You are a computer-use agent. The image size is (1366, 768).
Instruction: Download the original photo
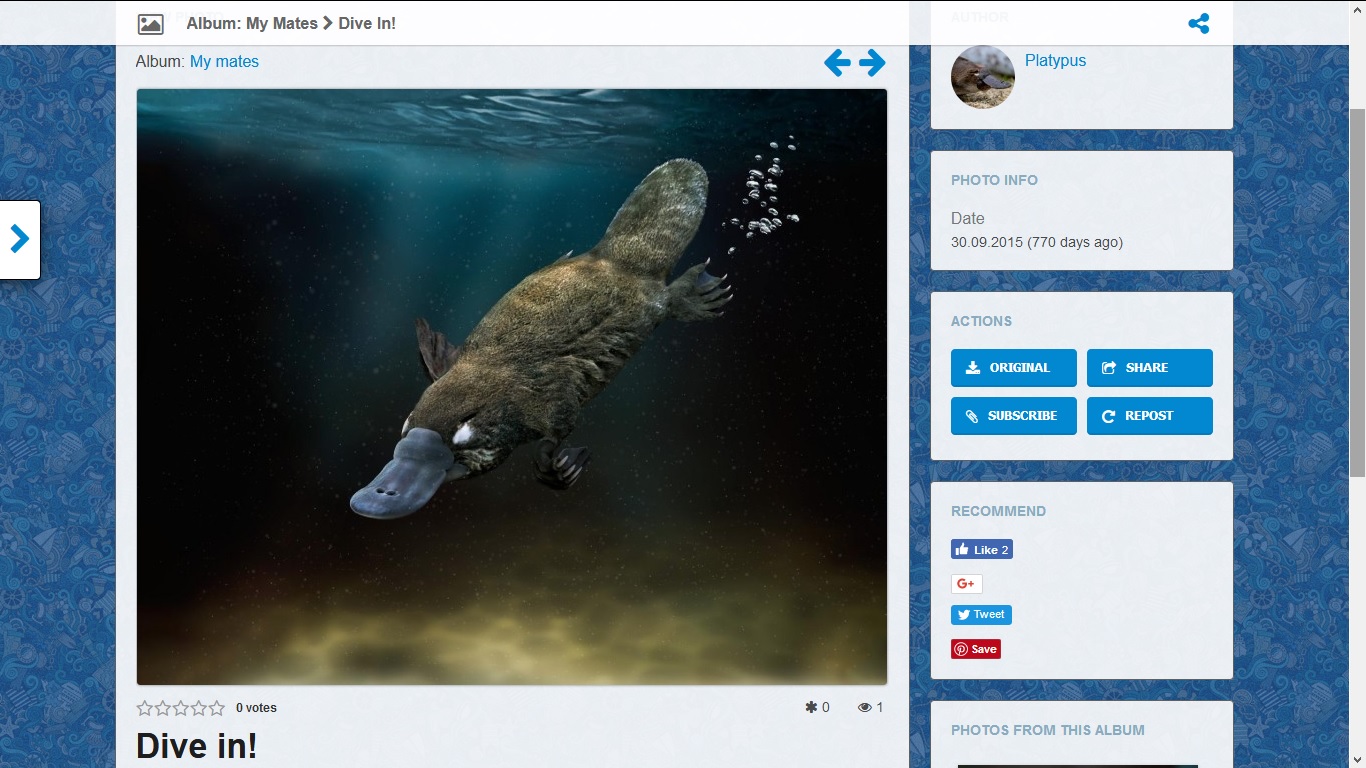pyautogui.click(x=1013, y=367)
